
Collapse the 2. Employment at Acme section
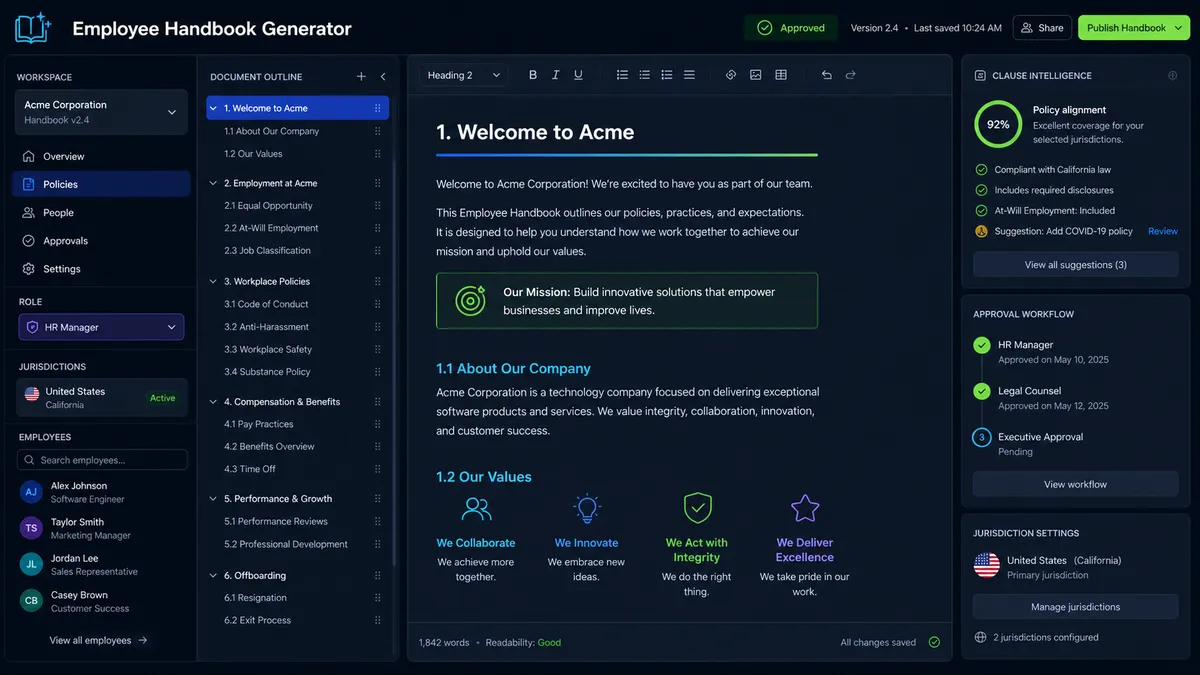[x=213, y=183]
